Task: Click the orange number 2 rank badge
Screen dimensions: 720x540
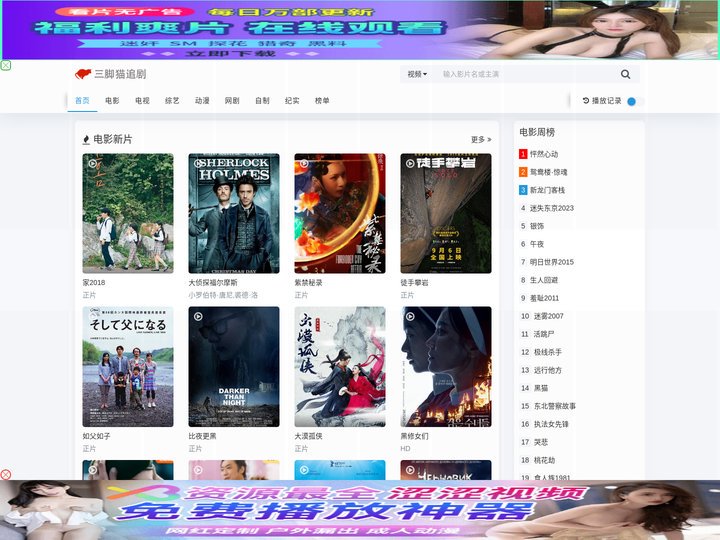Action: (523, 172)
